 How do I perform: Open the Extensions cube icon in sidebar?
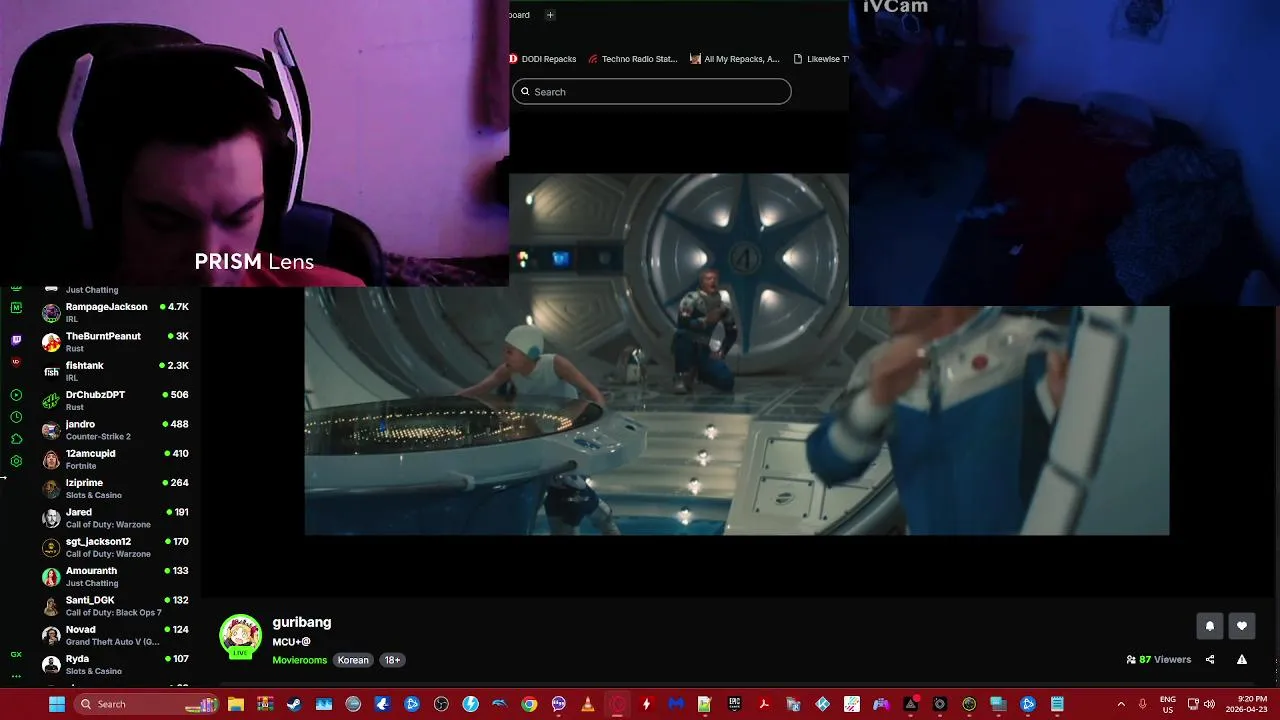point(16,439)
